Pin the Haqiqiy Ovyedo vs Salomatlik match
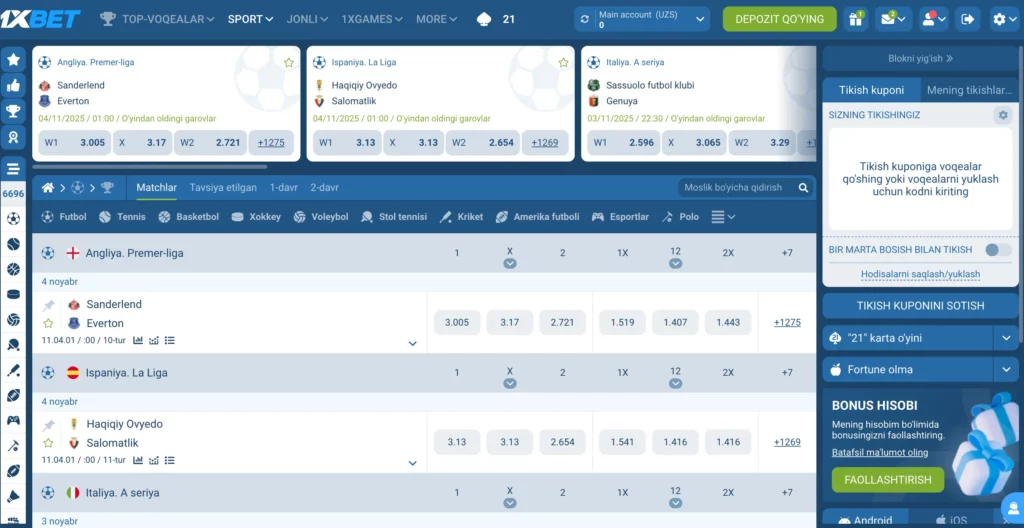Screen dimensions: 1024x528 (x=48, y=425)
